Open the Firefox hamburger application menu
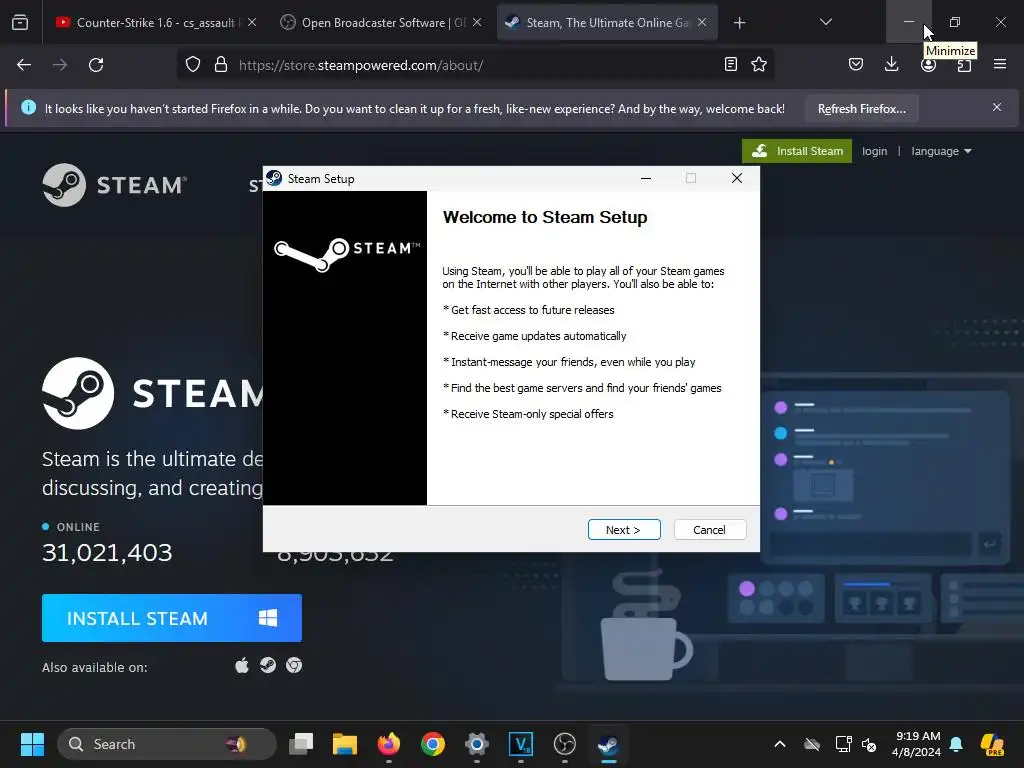Screen dimensions: 1024x768 point(1000,64)
